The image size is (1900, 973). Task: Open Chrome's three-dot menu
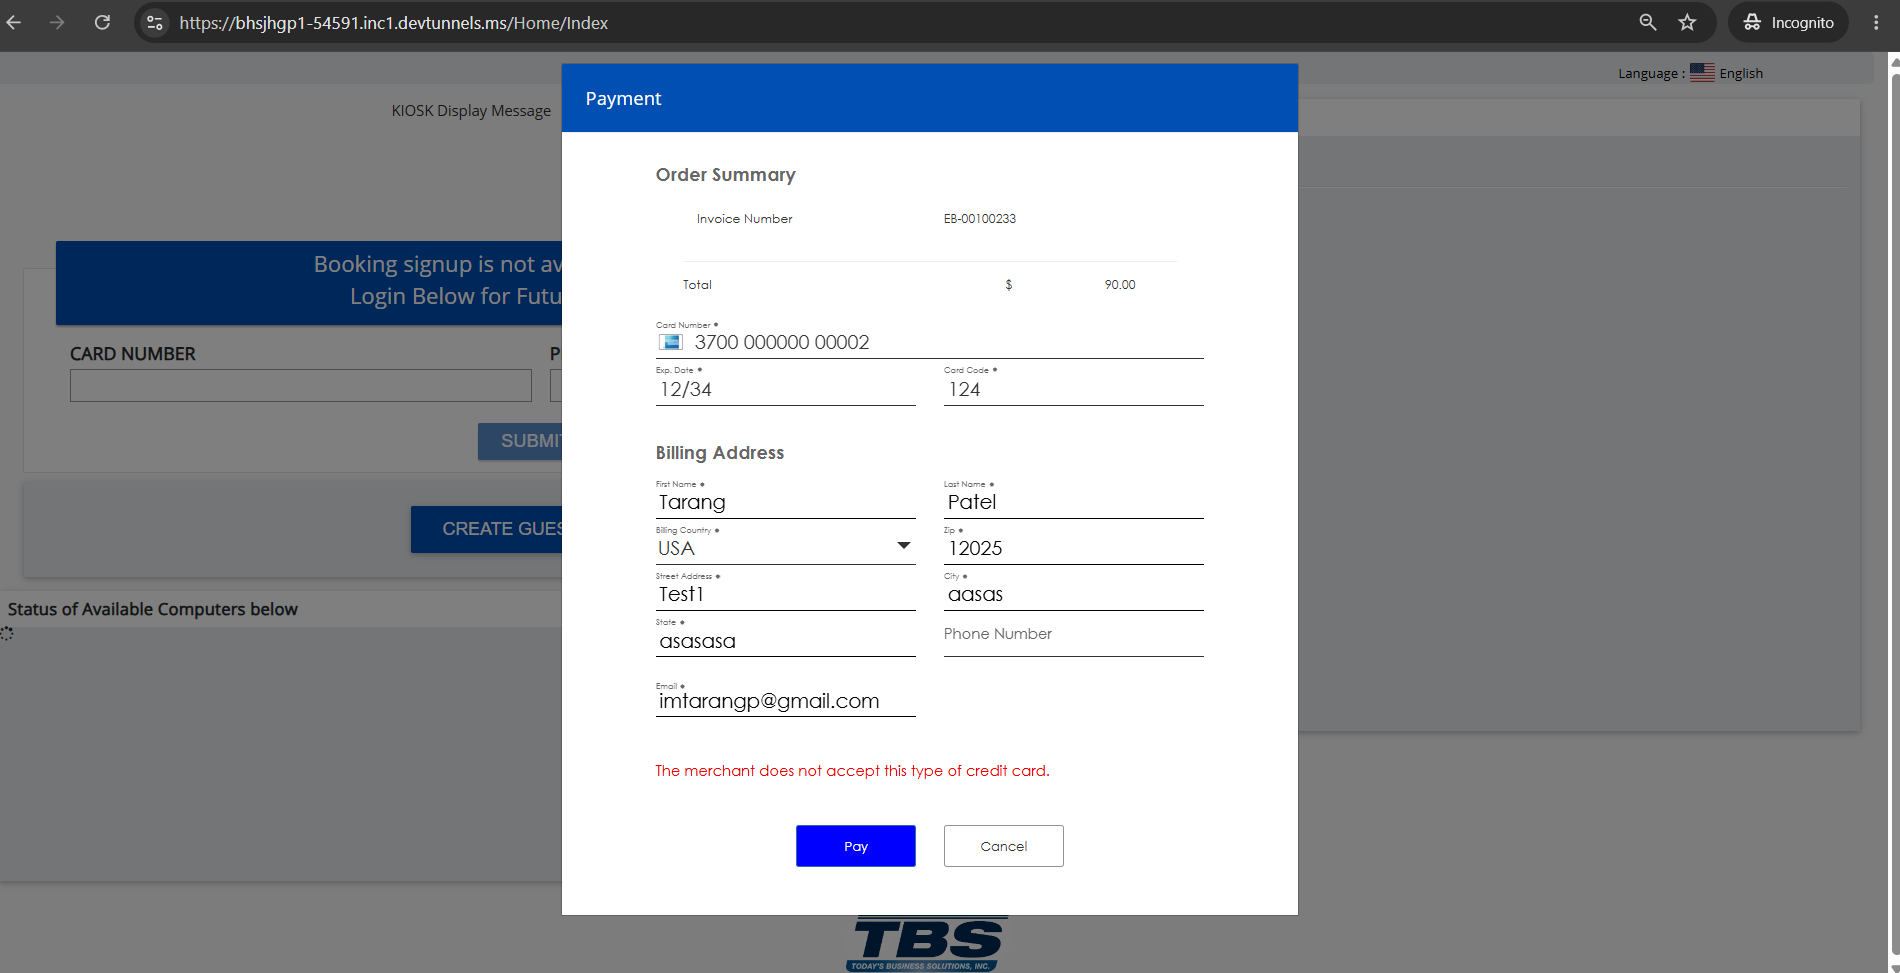1876,22
